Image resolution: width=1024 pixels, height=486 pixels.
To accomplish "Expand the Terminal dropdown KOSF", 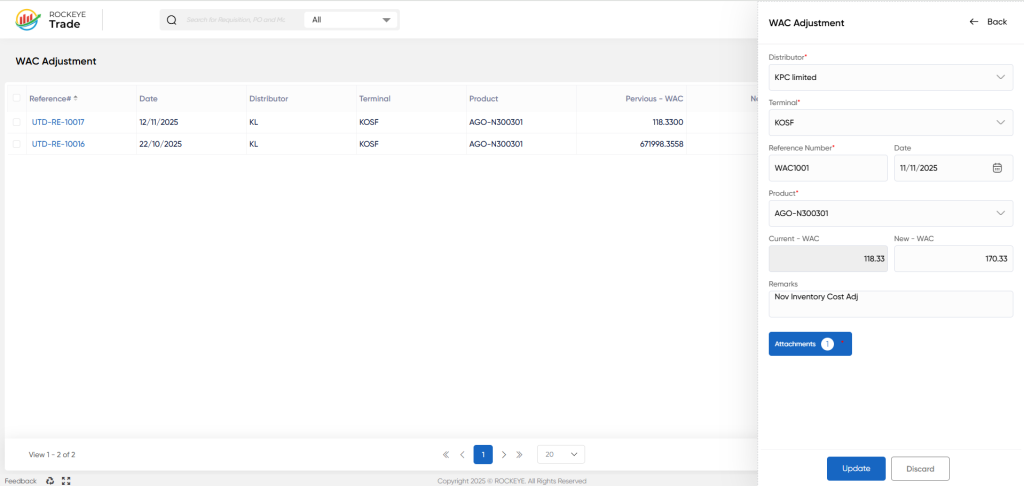I will 891,122.
